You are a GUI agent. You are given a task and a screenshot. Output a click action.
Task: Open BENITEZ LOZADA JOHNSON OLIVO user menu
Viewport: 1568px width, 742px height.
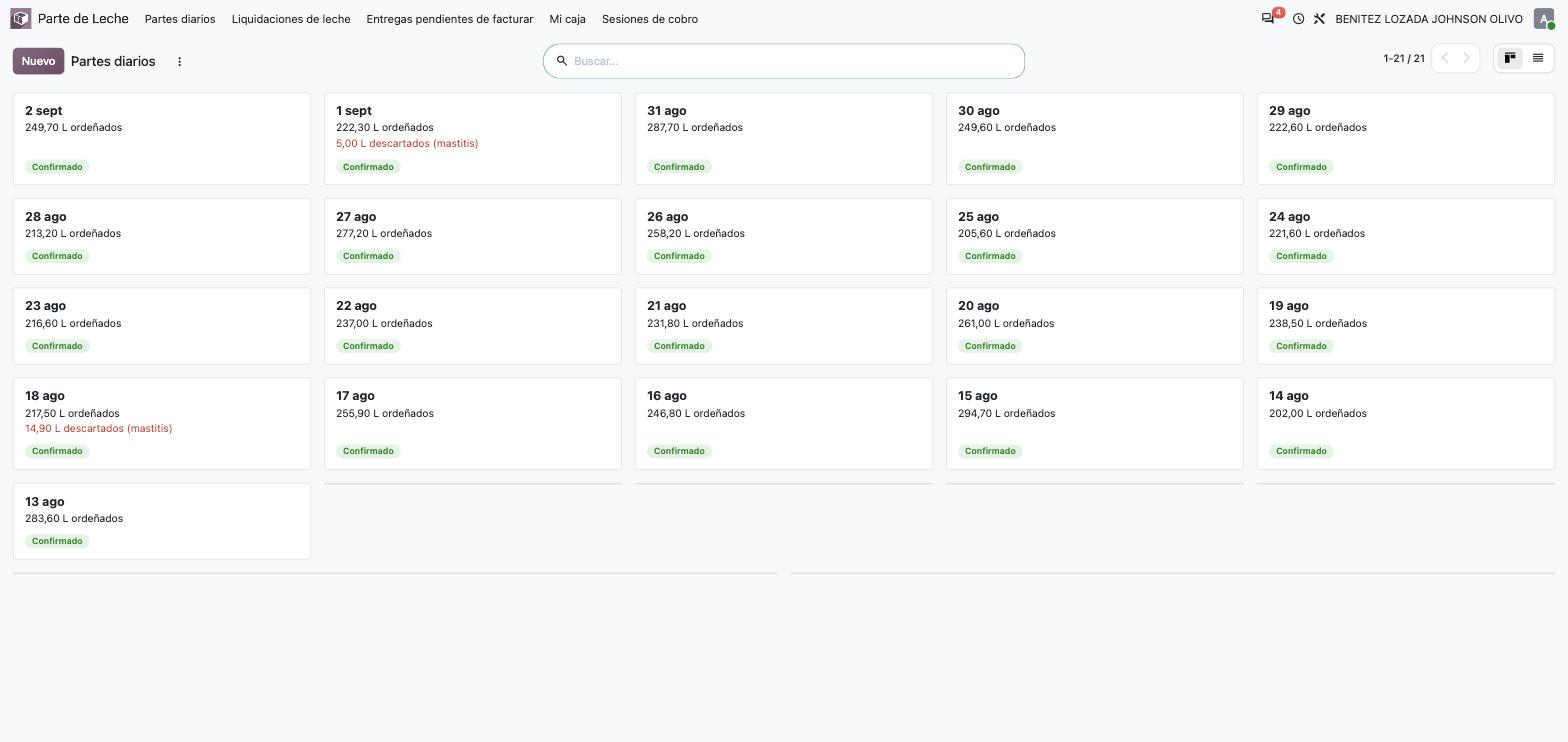click(x=1429, y=19)
